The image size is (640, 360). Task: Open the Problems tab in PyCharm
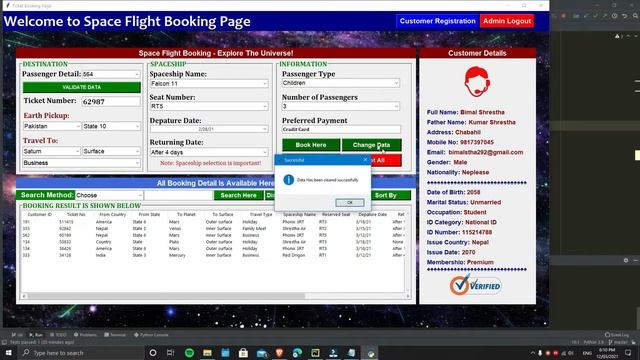(85, 335)
